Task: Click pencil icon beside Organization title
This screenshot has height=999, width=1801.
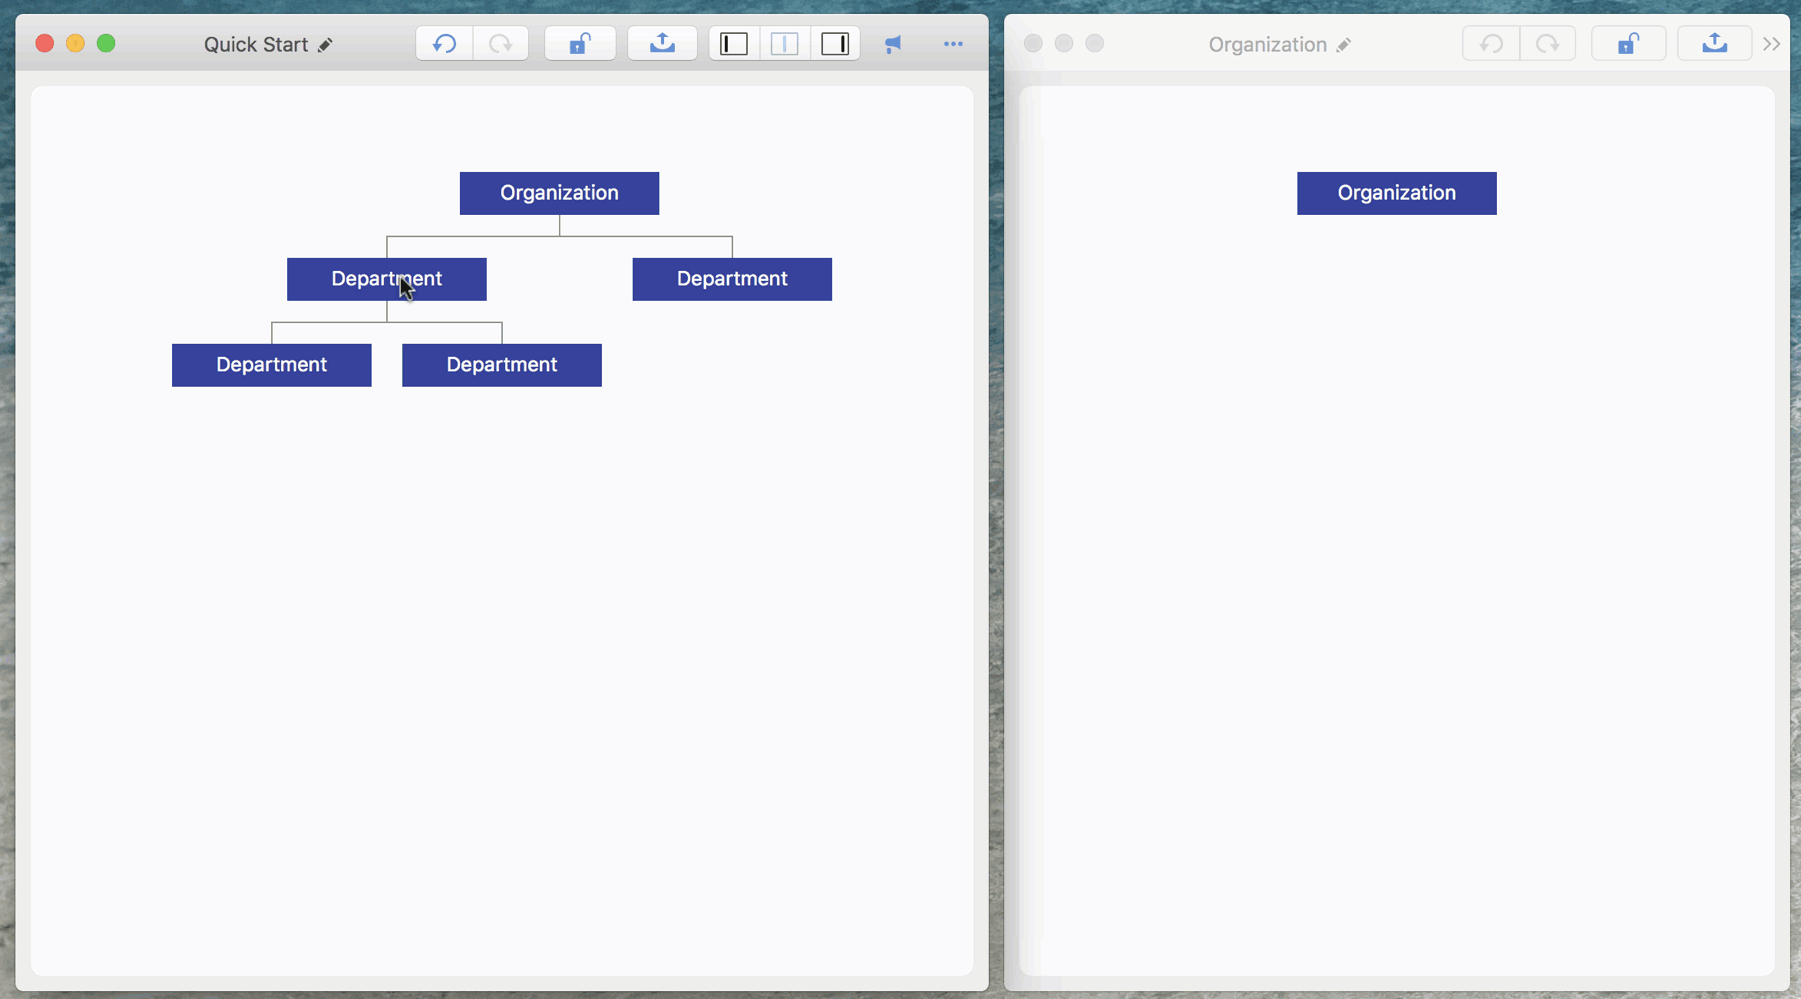Action: pyautogui.click(x=1344, y=45)
